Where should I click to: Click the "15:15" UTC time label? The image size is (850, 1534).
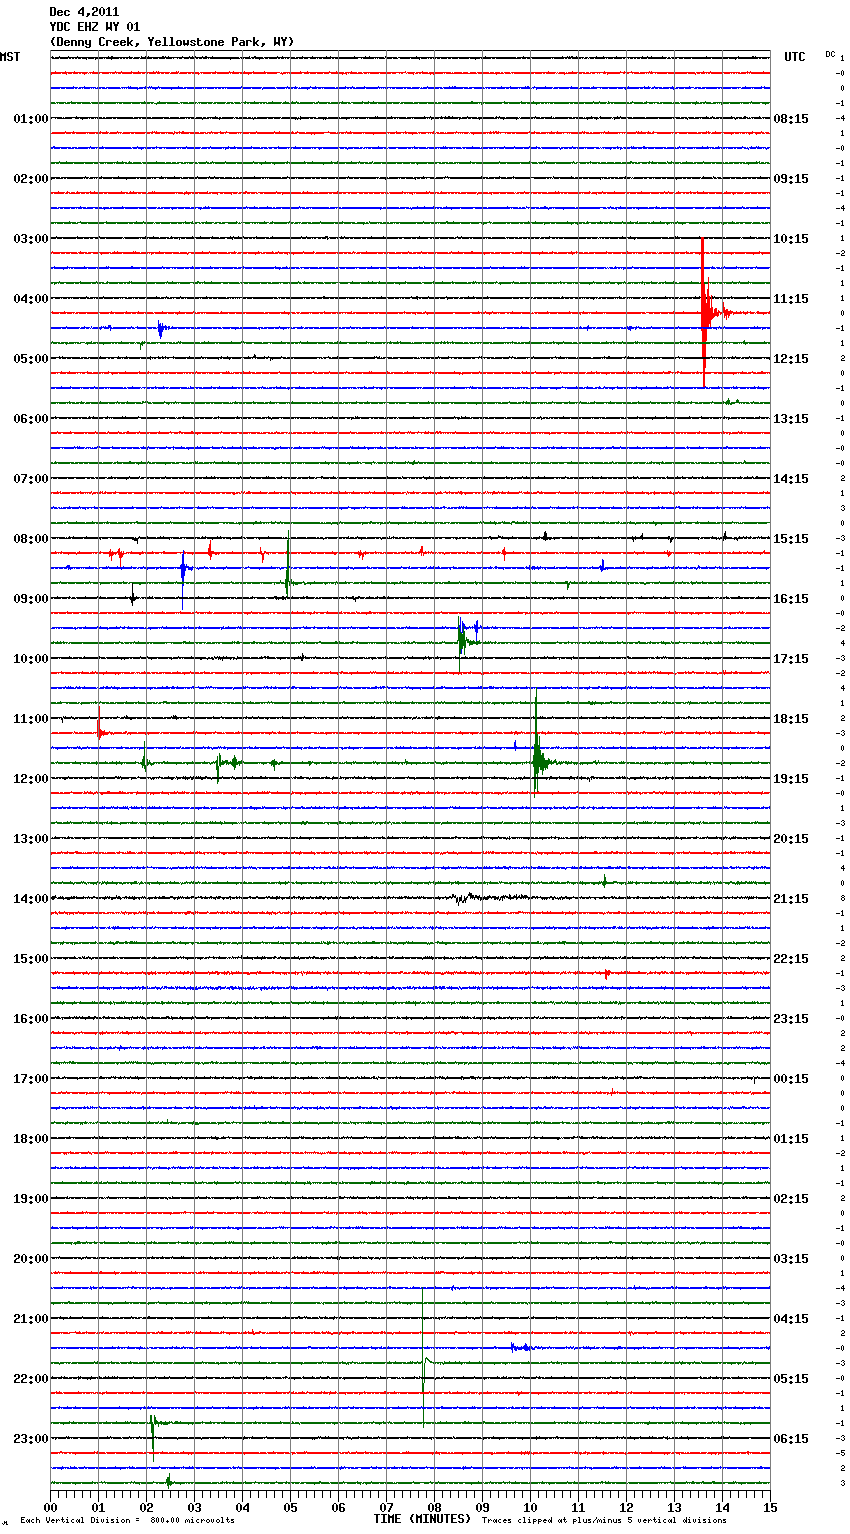(x=791, y=539)
